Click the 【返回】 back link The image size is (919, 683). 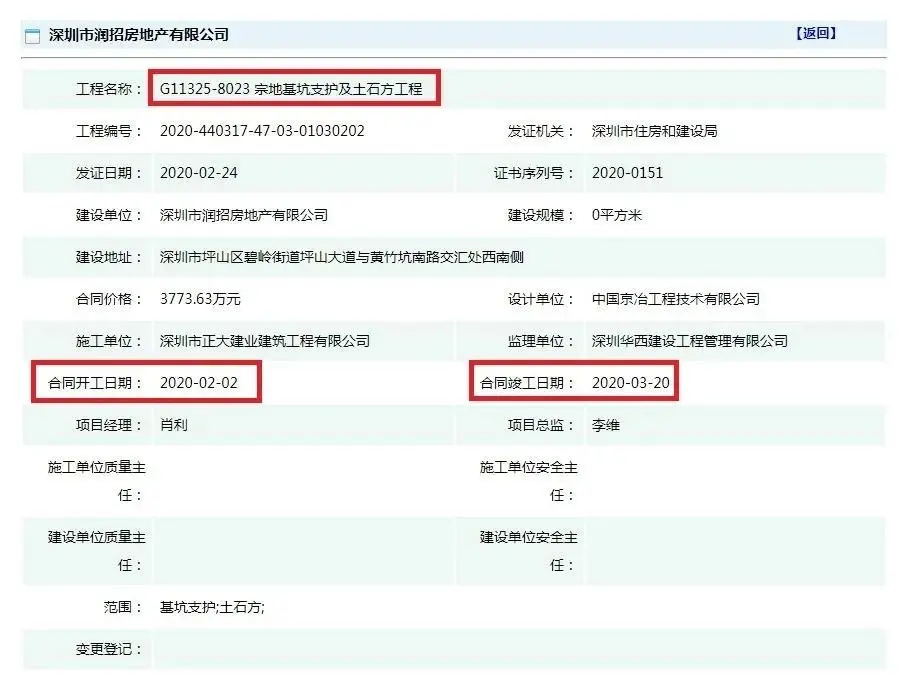click(x=816, y=33)
